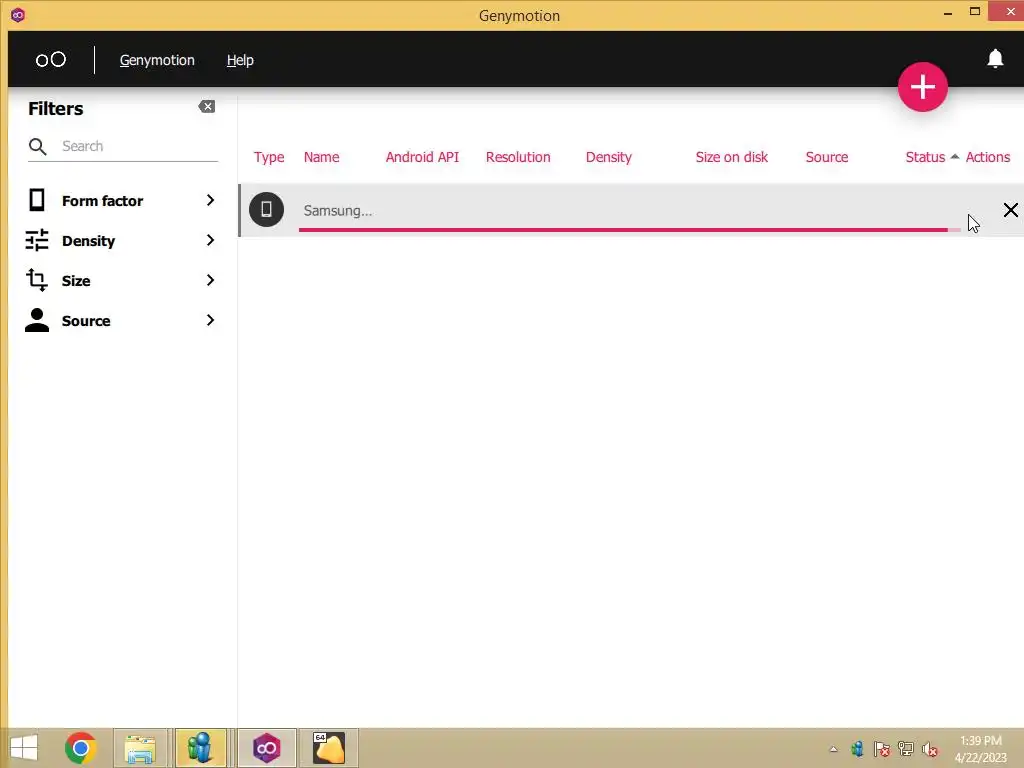
Task: Expand the Density filter chevron
Action: pos(210,240)
